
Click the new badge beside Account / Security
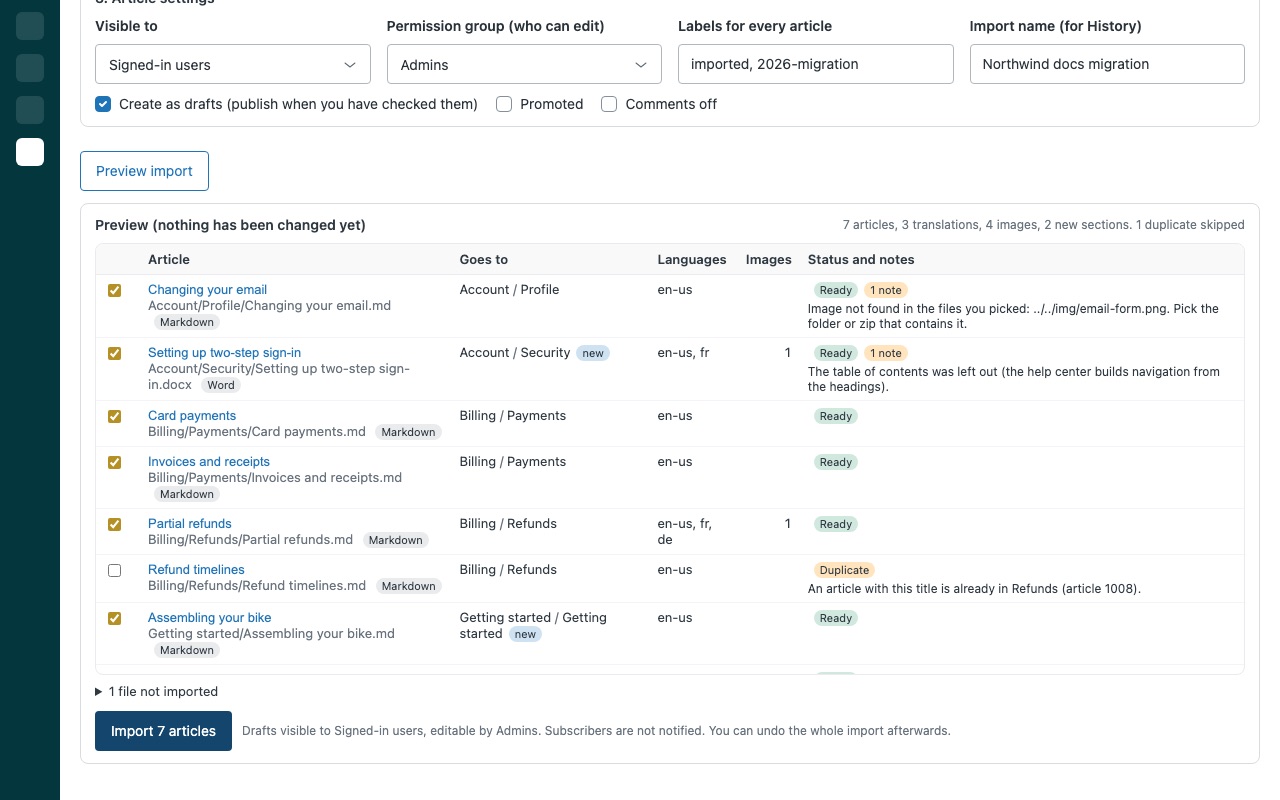(x=593, y=353)
